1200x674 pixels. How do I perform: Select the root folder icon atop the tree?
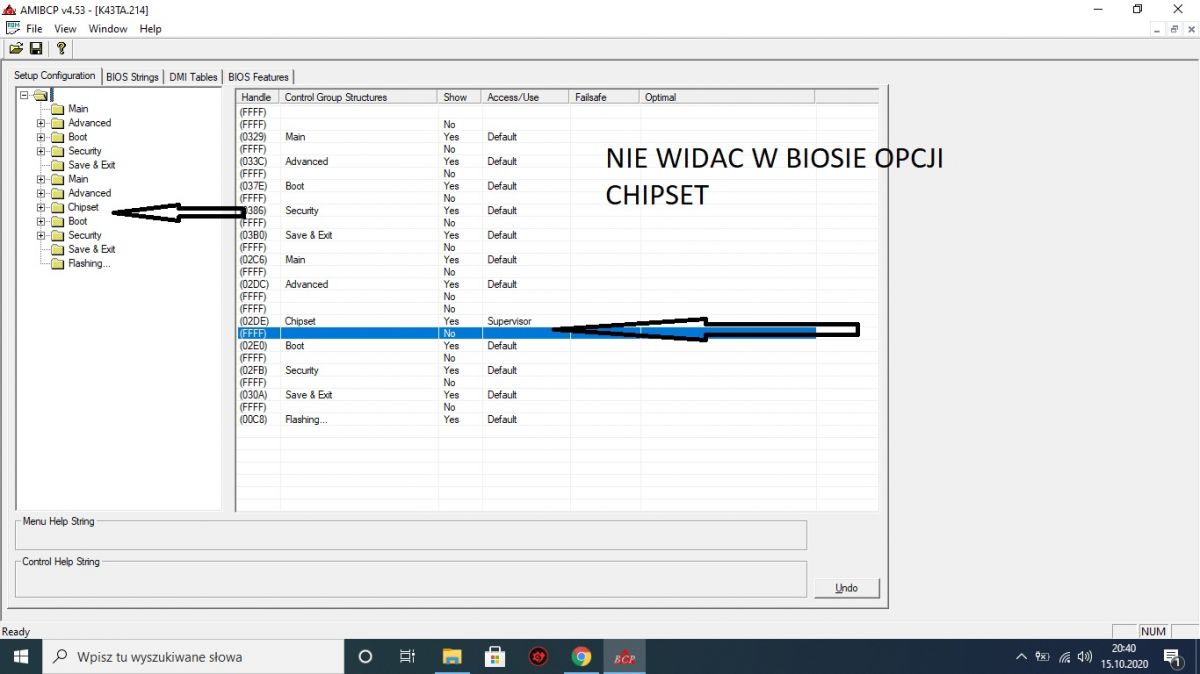point(40,95)
